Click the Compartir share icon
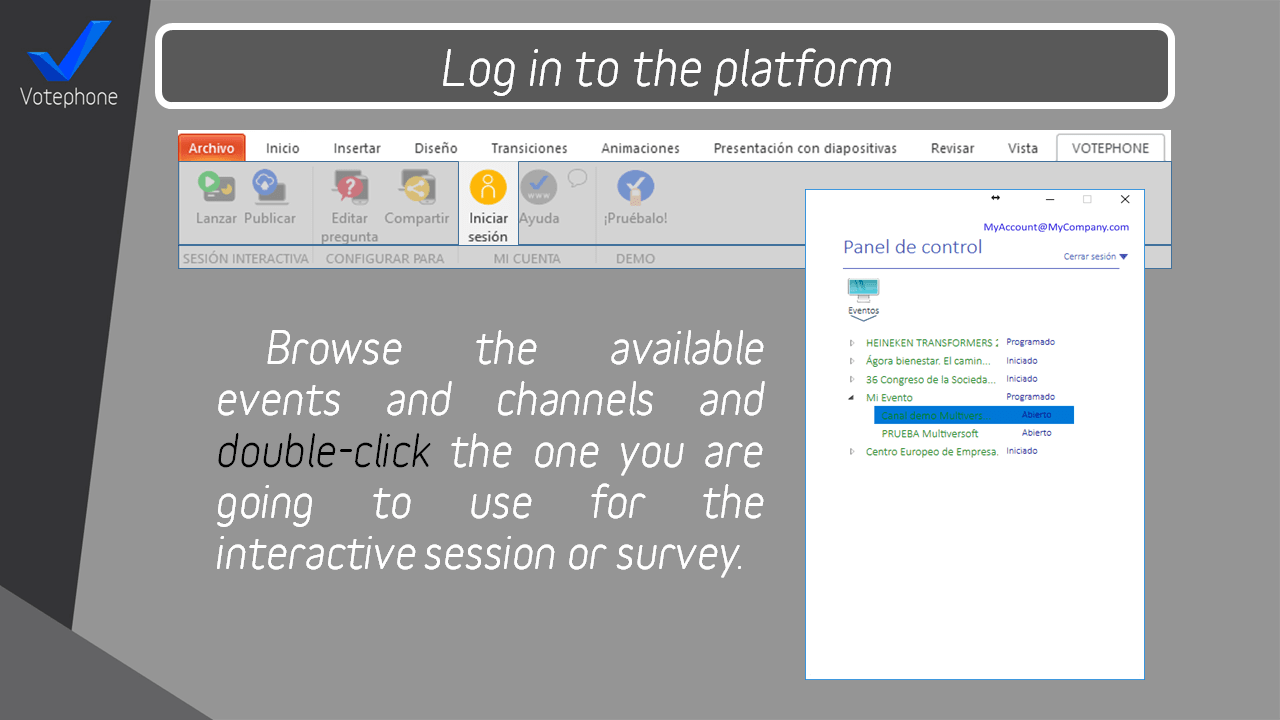This screenshot has width=1280, height=720. (417, 186)
